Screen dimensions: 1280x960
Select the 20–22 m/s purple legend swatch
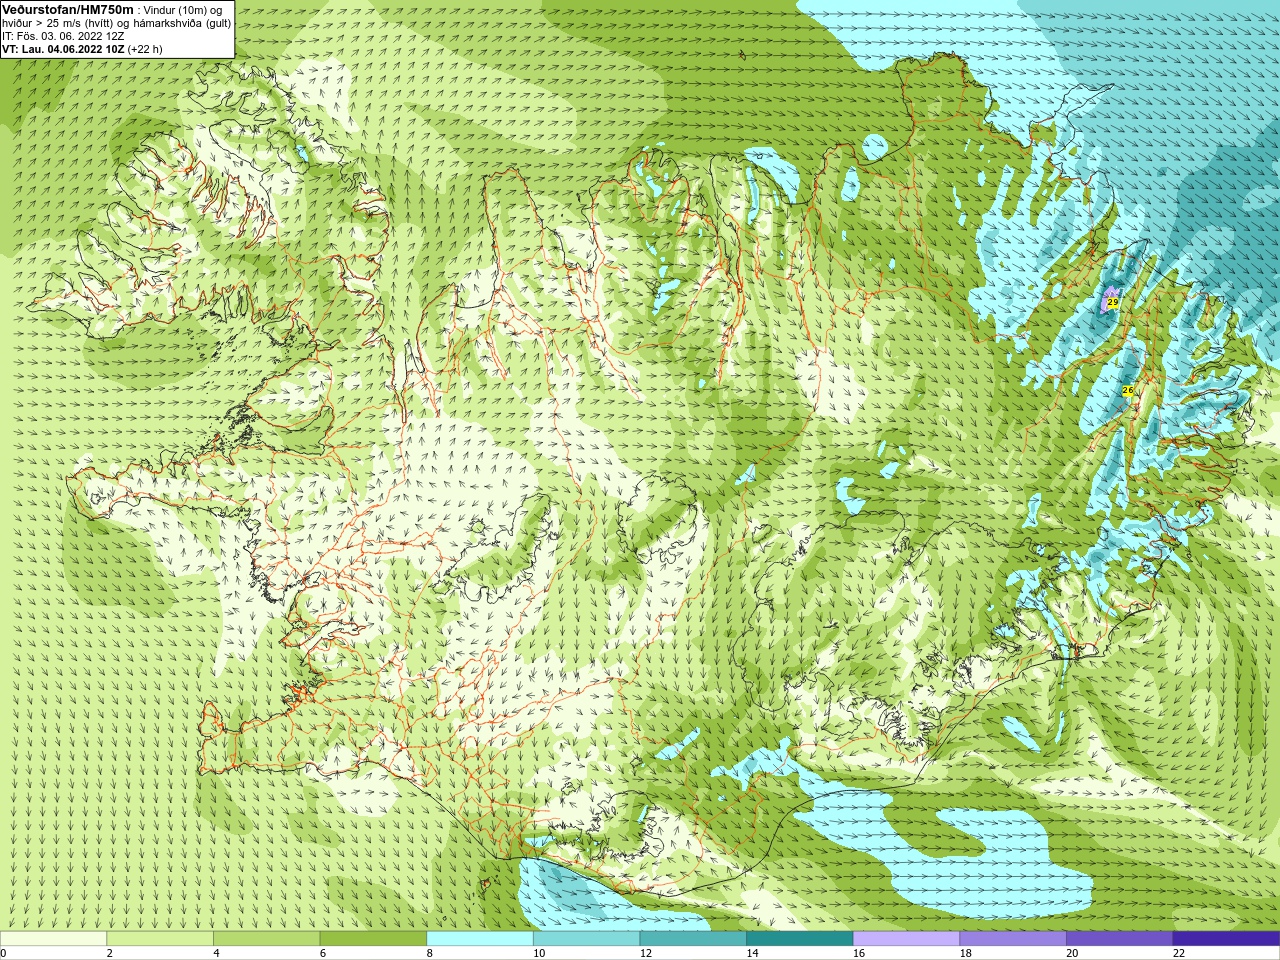click(1120, 939)
